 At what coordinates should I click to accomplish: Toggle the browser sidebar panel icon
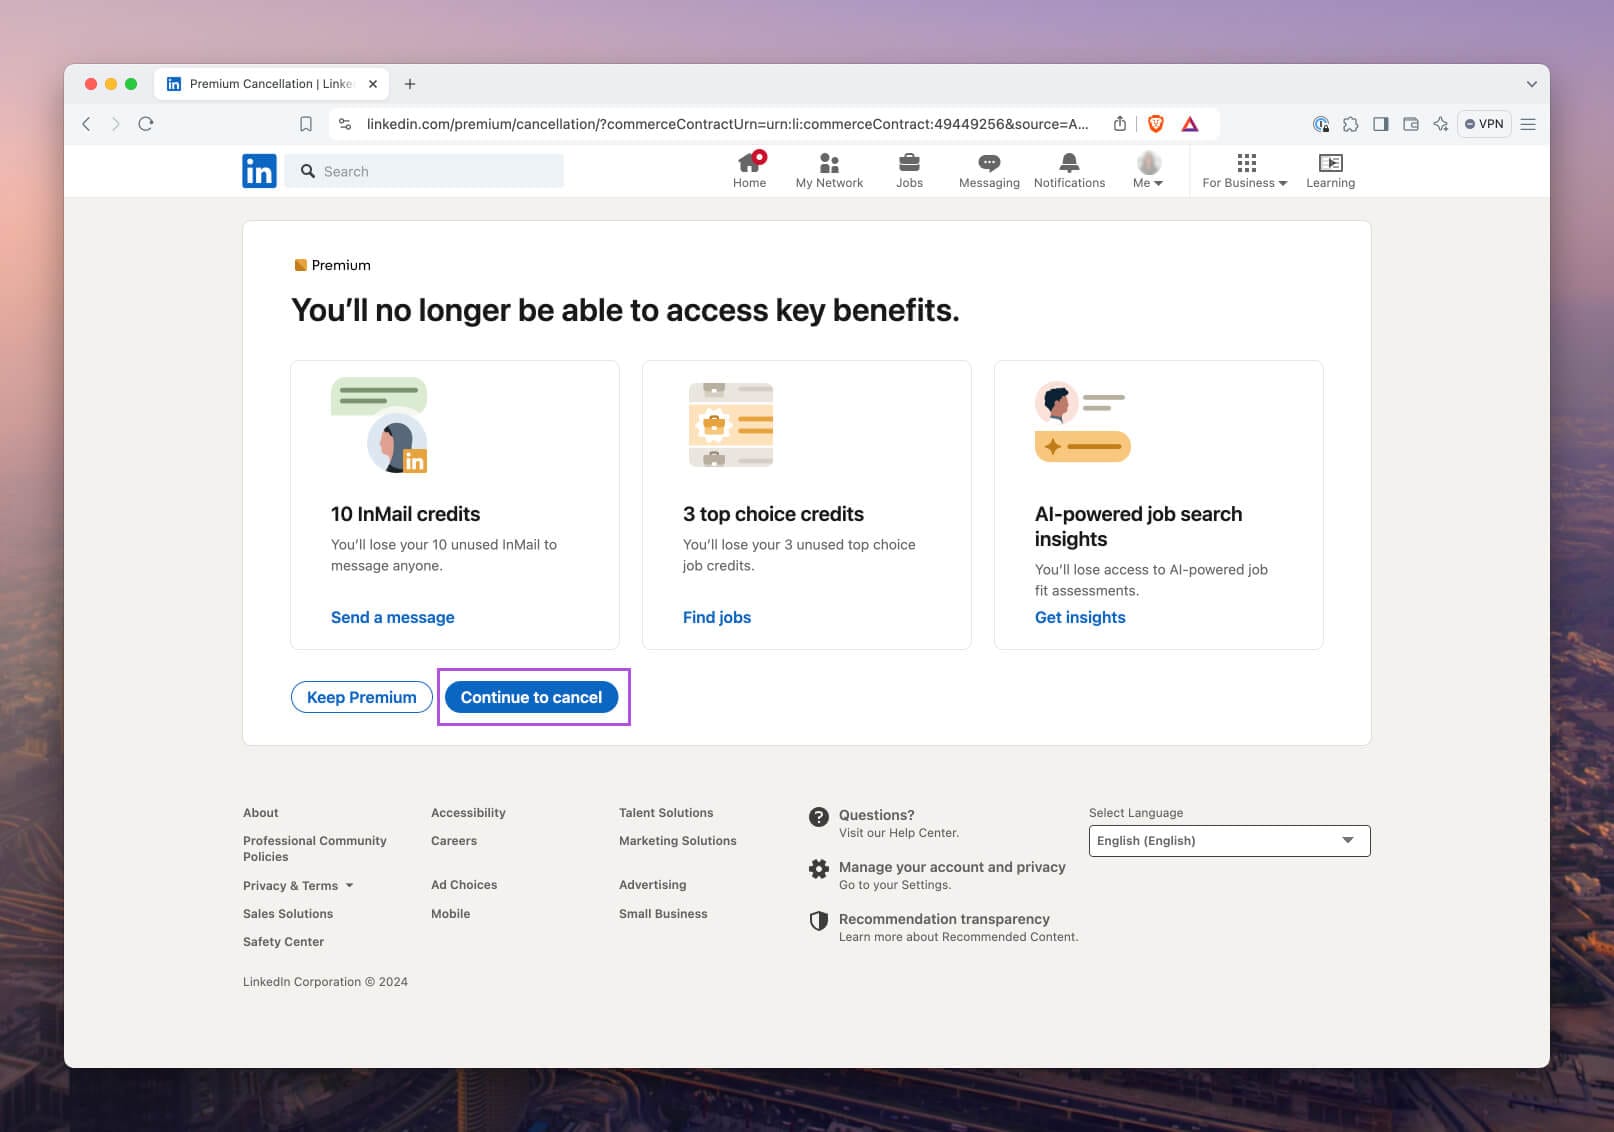[1381, 124]
